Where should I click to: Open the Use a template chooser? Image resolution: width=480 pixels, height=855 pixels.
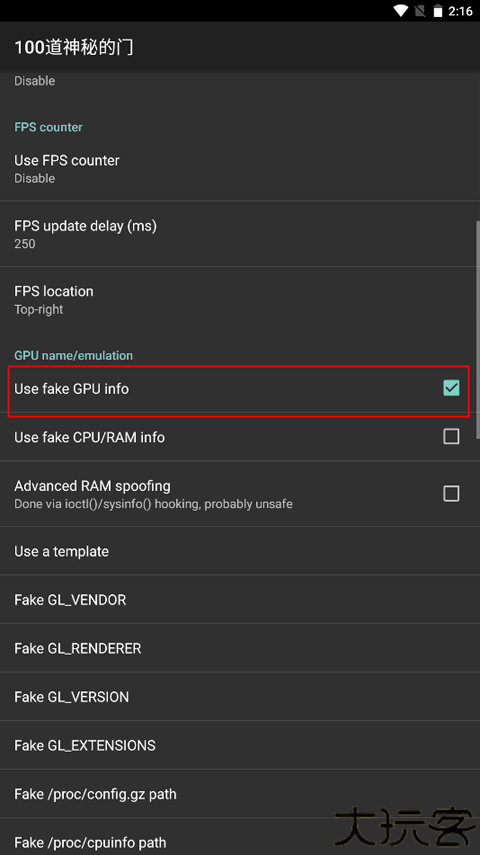pos(240,551)
